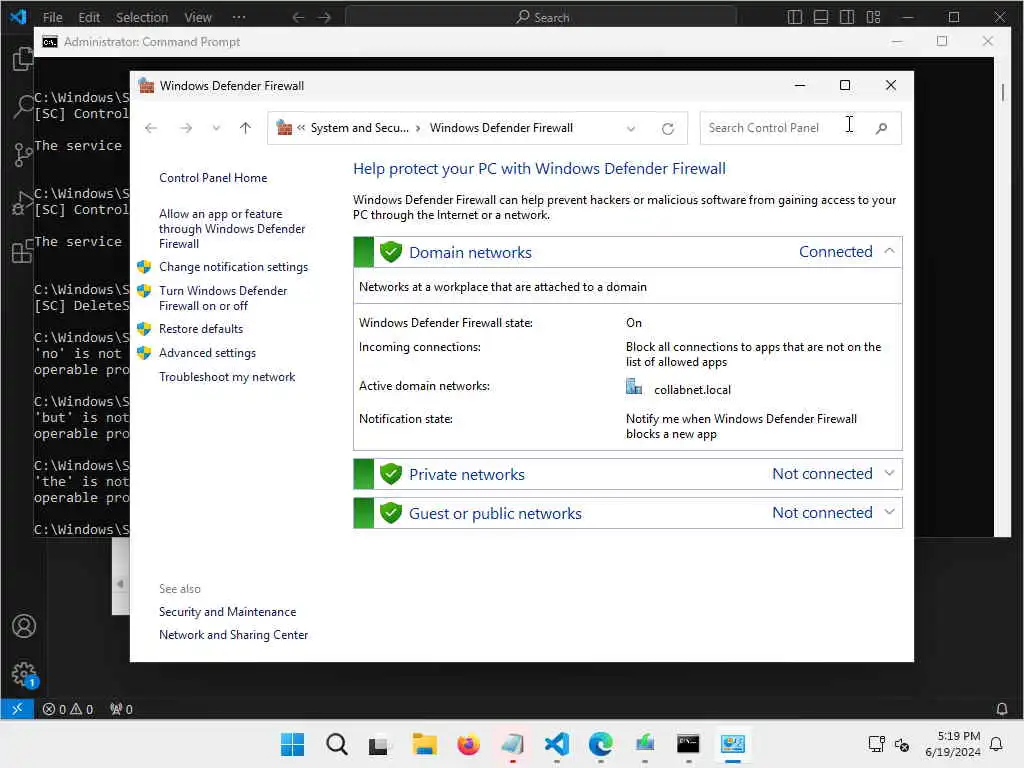Open VS Code Explorer icon in activity bar

click(x=23, y=60)
